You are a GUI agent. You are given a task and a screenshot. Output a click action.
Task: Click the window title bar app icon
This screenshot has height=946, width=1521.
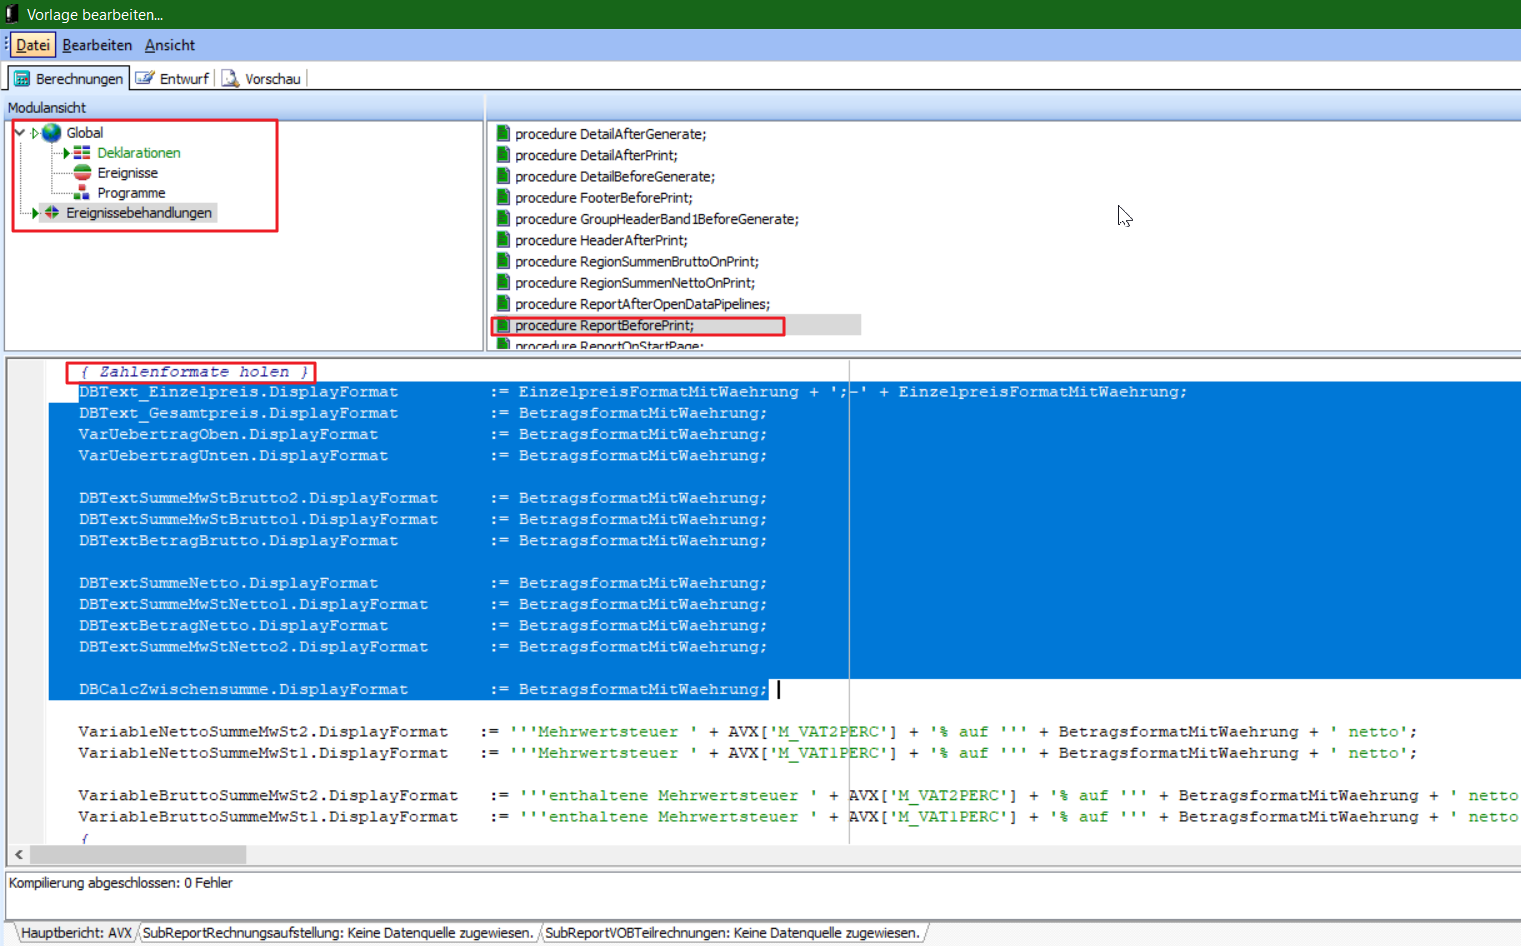(x=12, y=14)
